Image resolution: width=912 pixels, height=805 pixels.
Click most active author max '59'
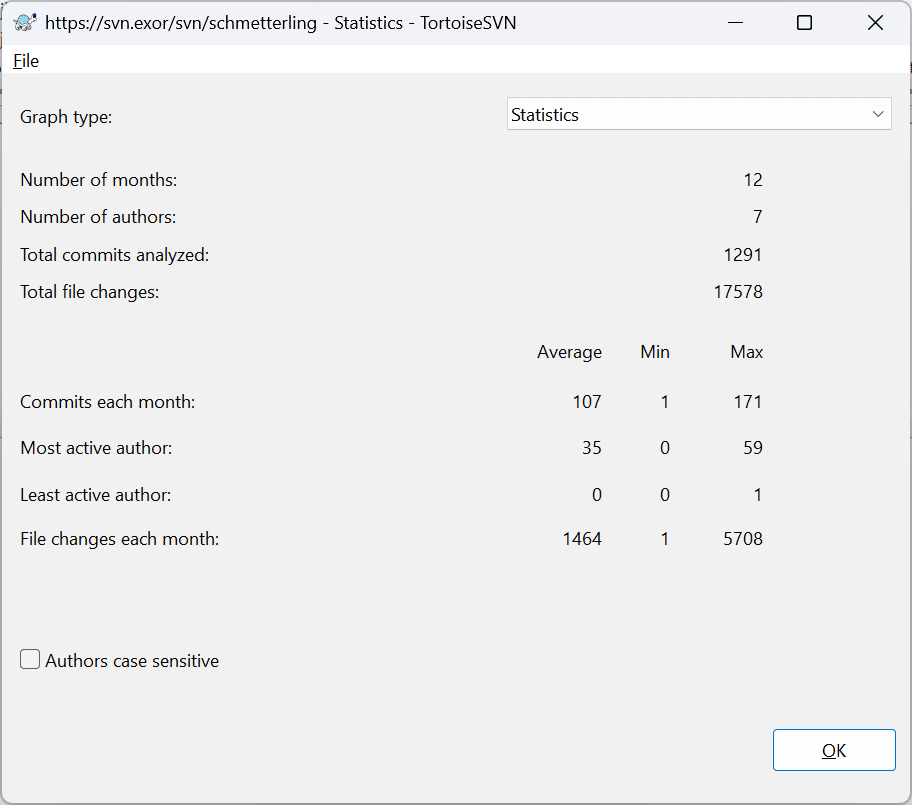tap(753, 448)
